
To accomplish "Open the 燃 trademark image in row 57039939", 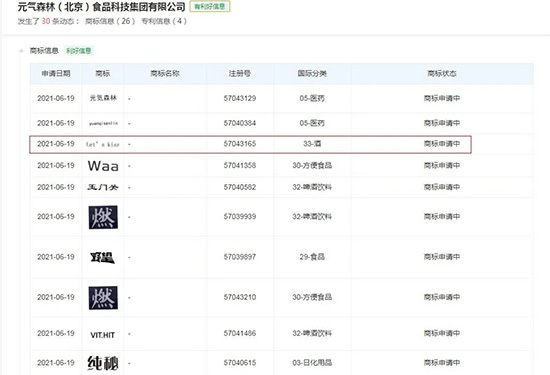I will pos(103,217).
